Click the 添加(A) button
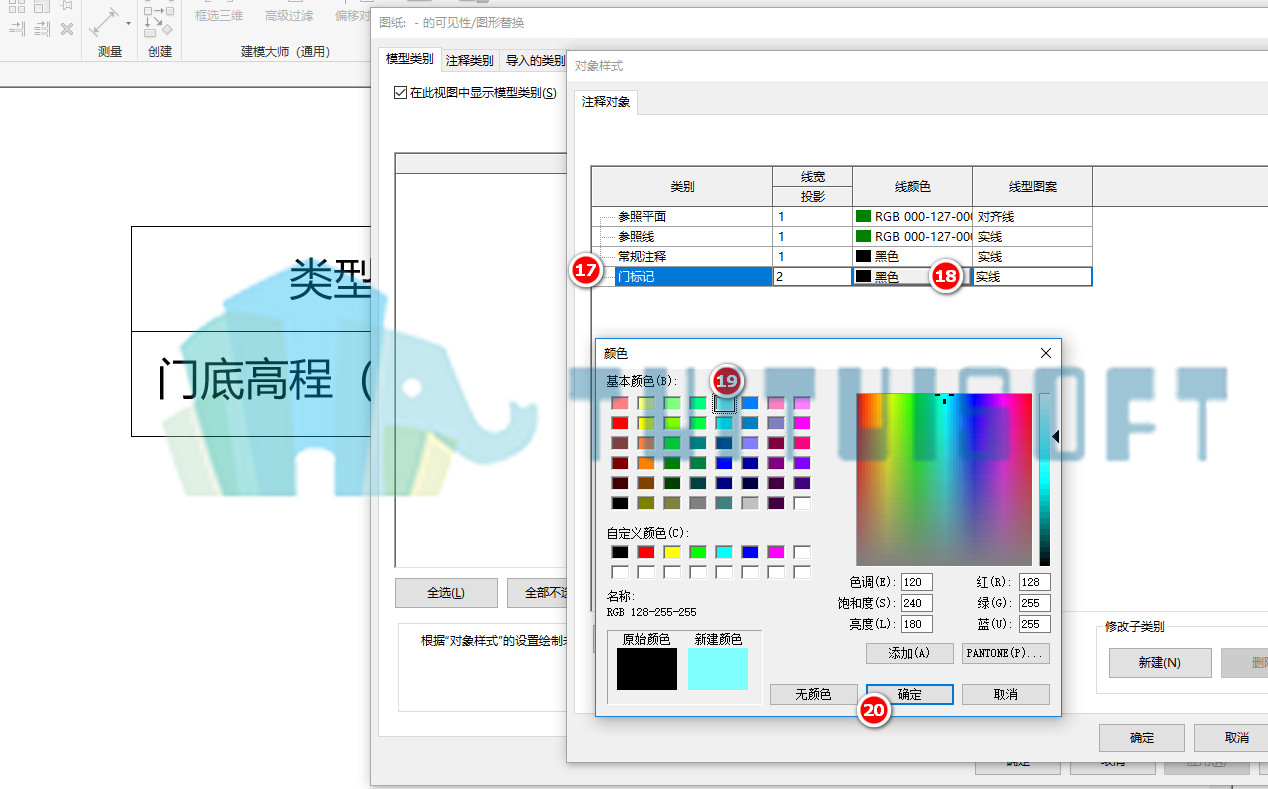This screenshot has height=789, width=1268. (x=909, y=653)
